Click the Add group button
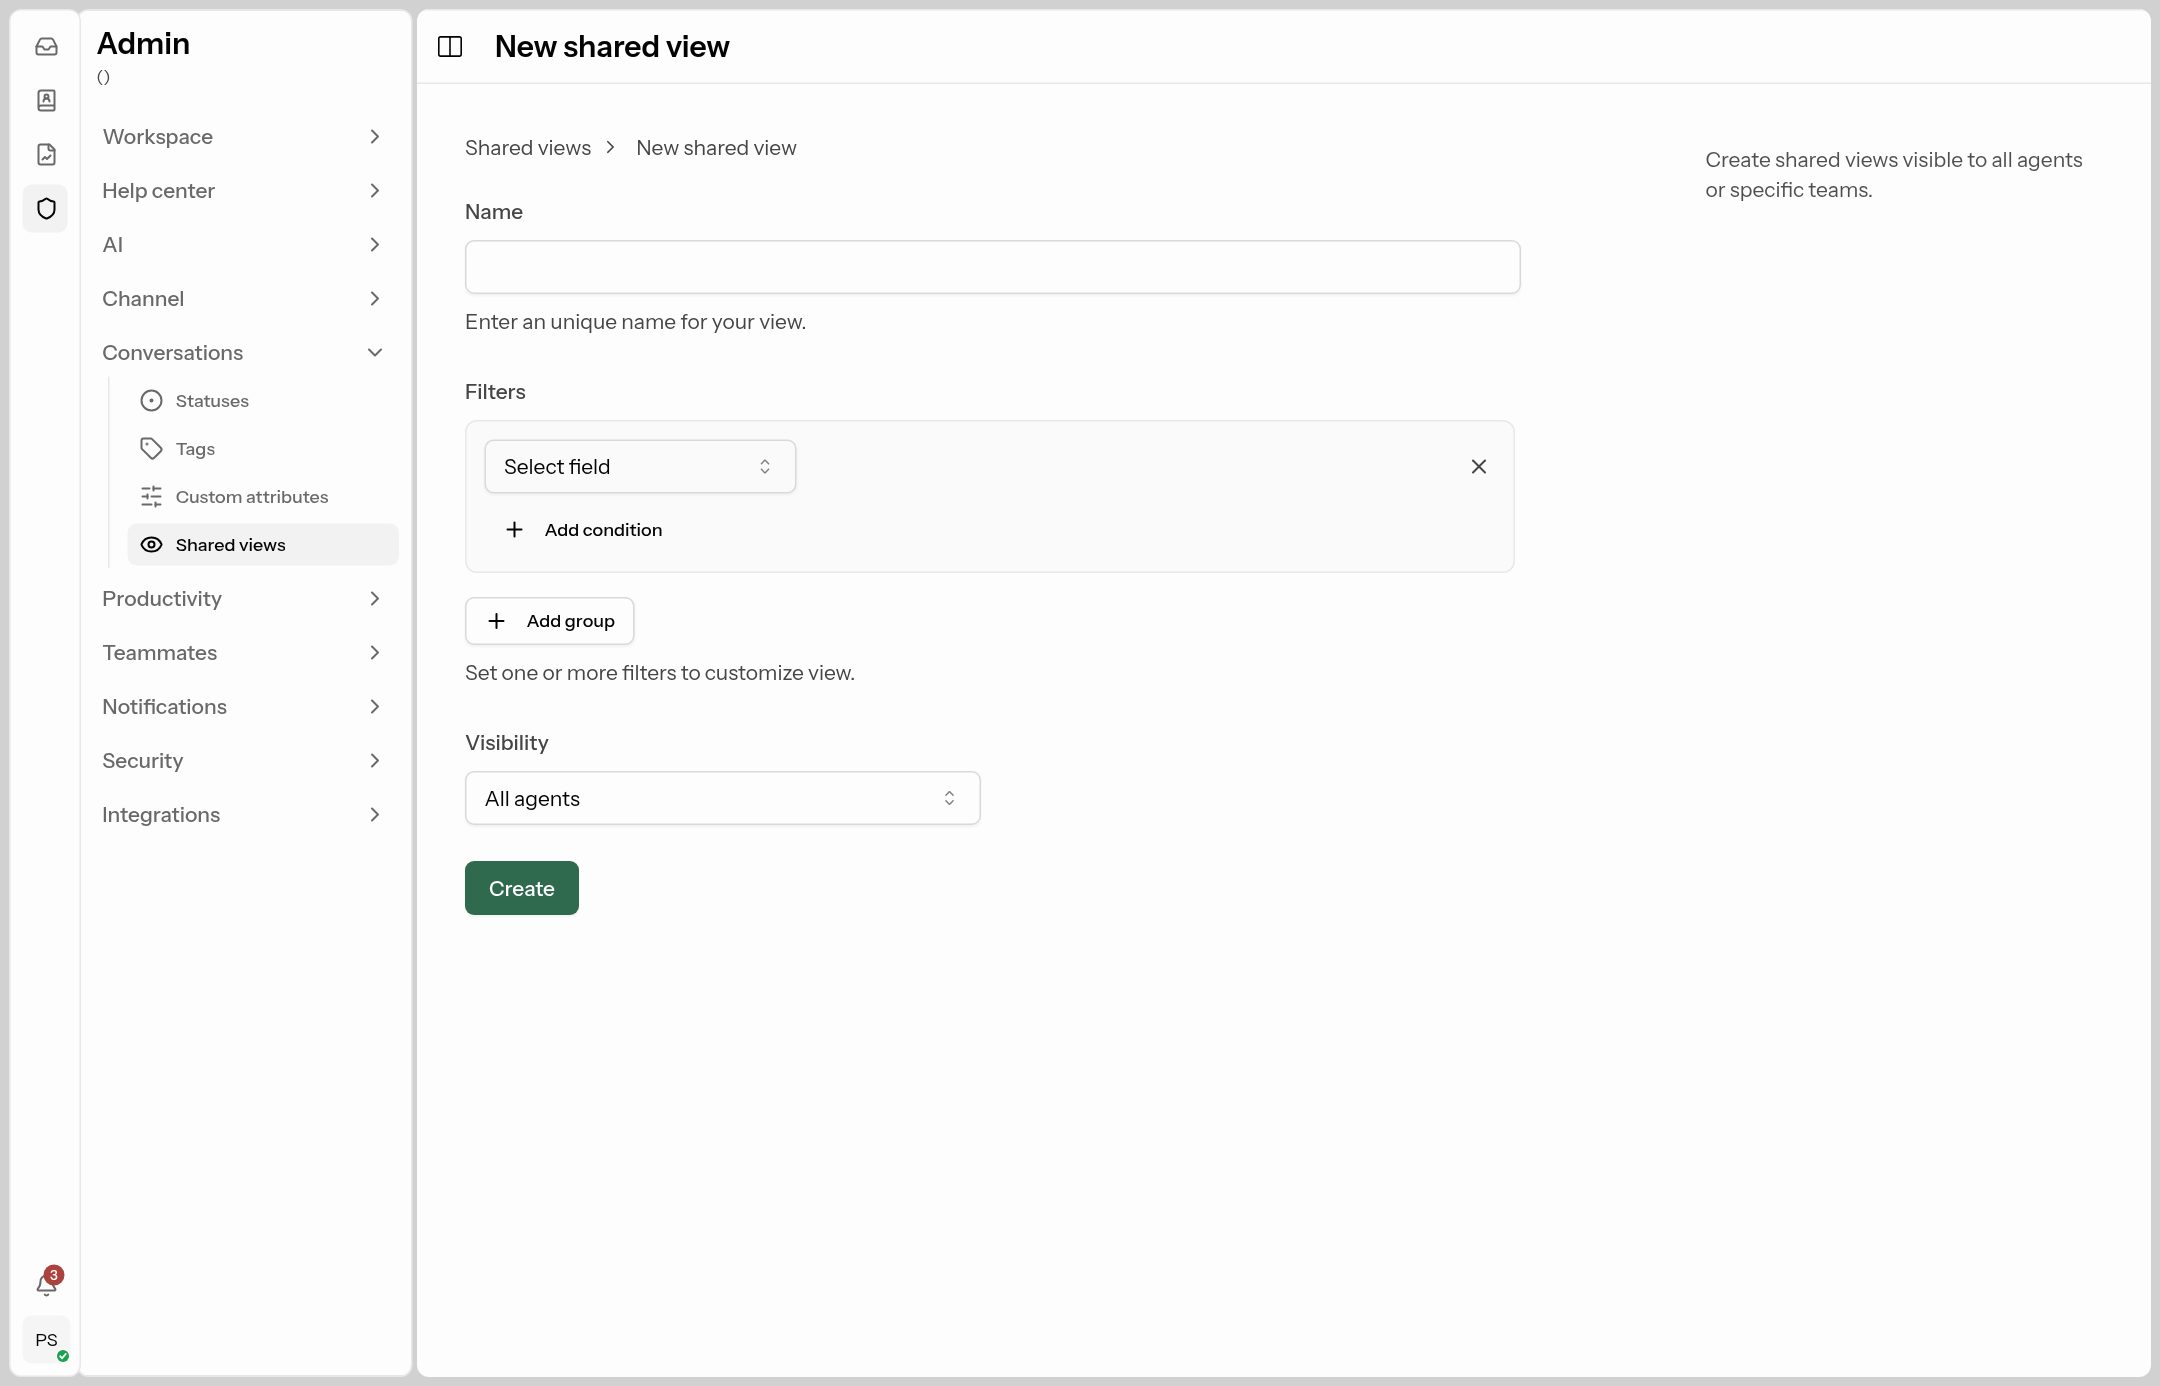 click(x=549, y=621)
